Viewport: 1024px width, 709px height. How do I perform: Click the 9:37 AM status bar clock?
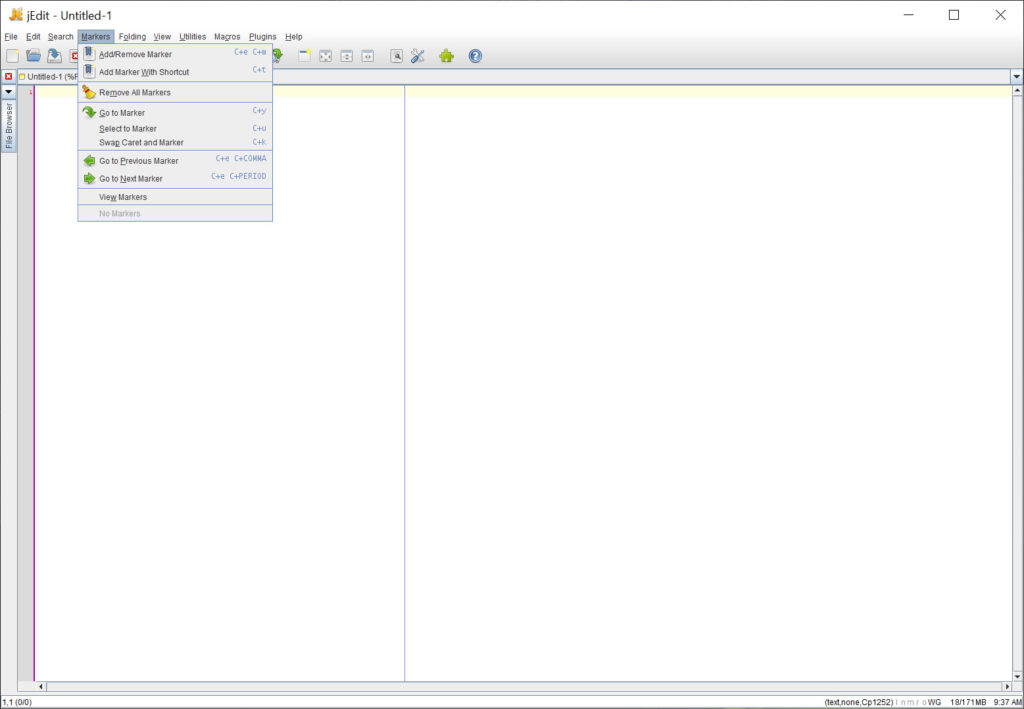(x=1009, y=702)
